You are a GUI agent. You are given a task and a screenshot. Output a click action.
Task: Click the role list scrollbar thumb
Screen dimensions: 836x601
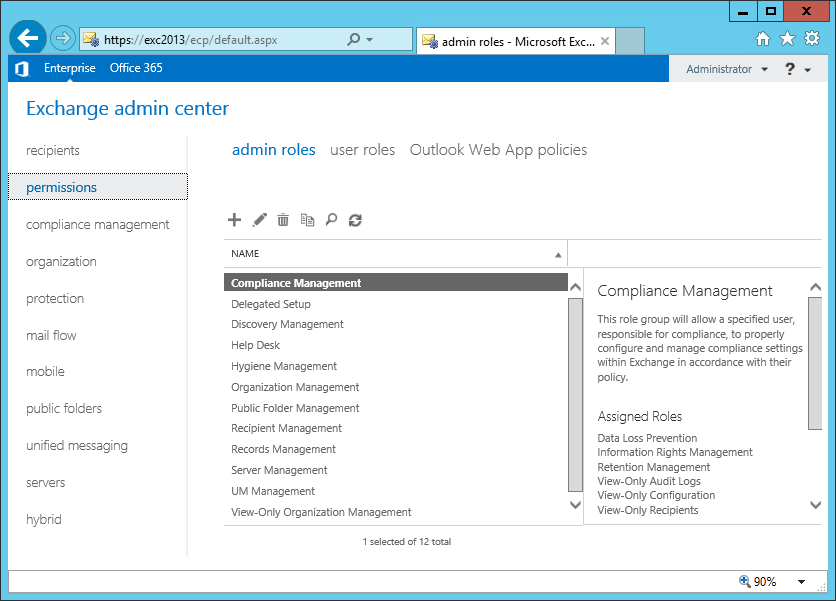point(575,395)
